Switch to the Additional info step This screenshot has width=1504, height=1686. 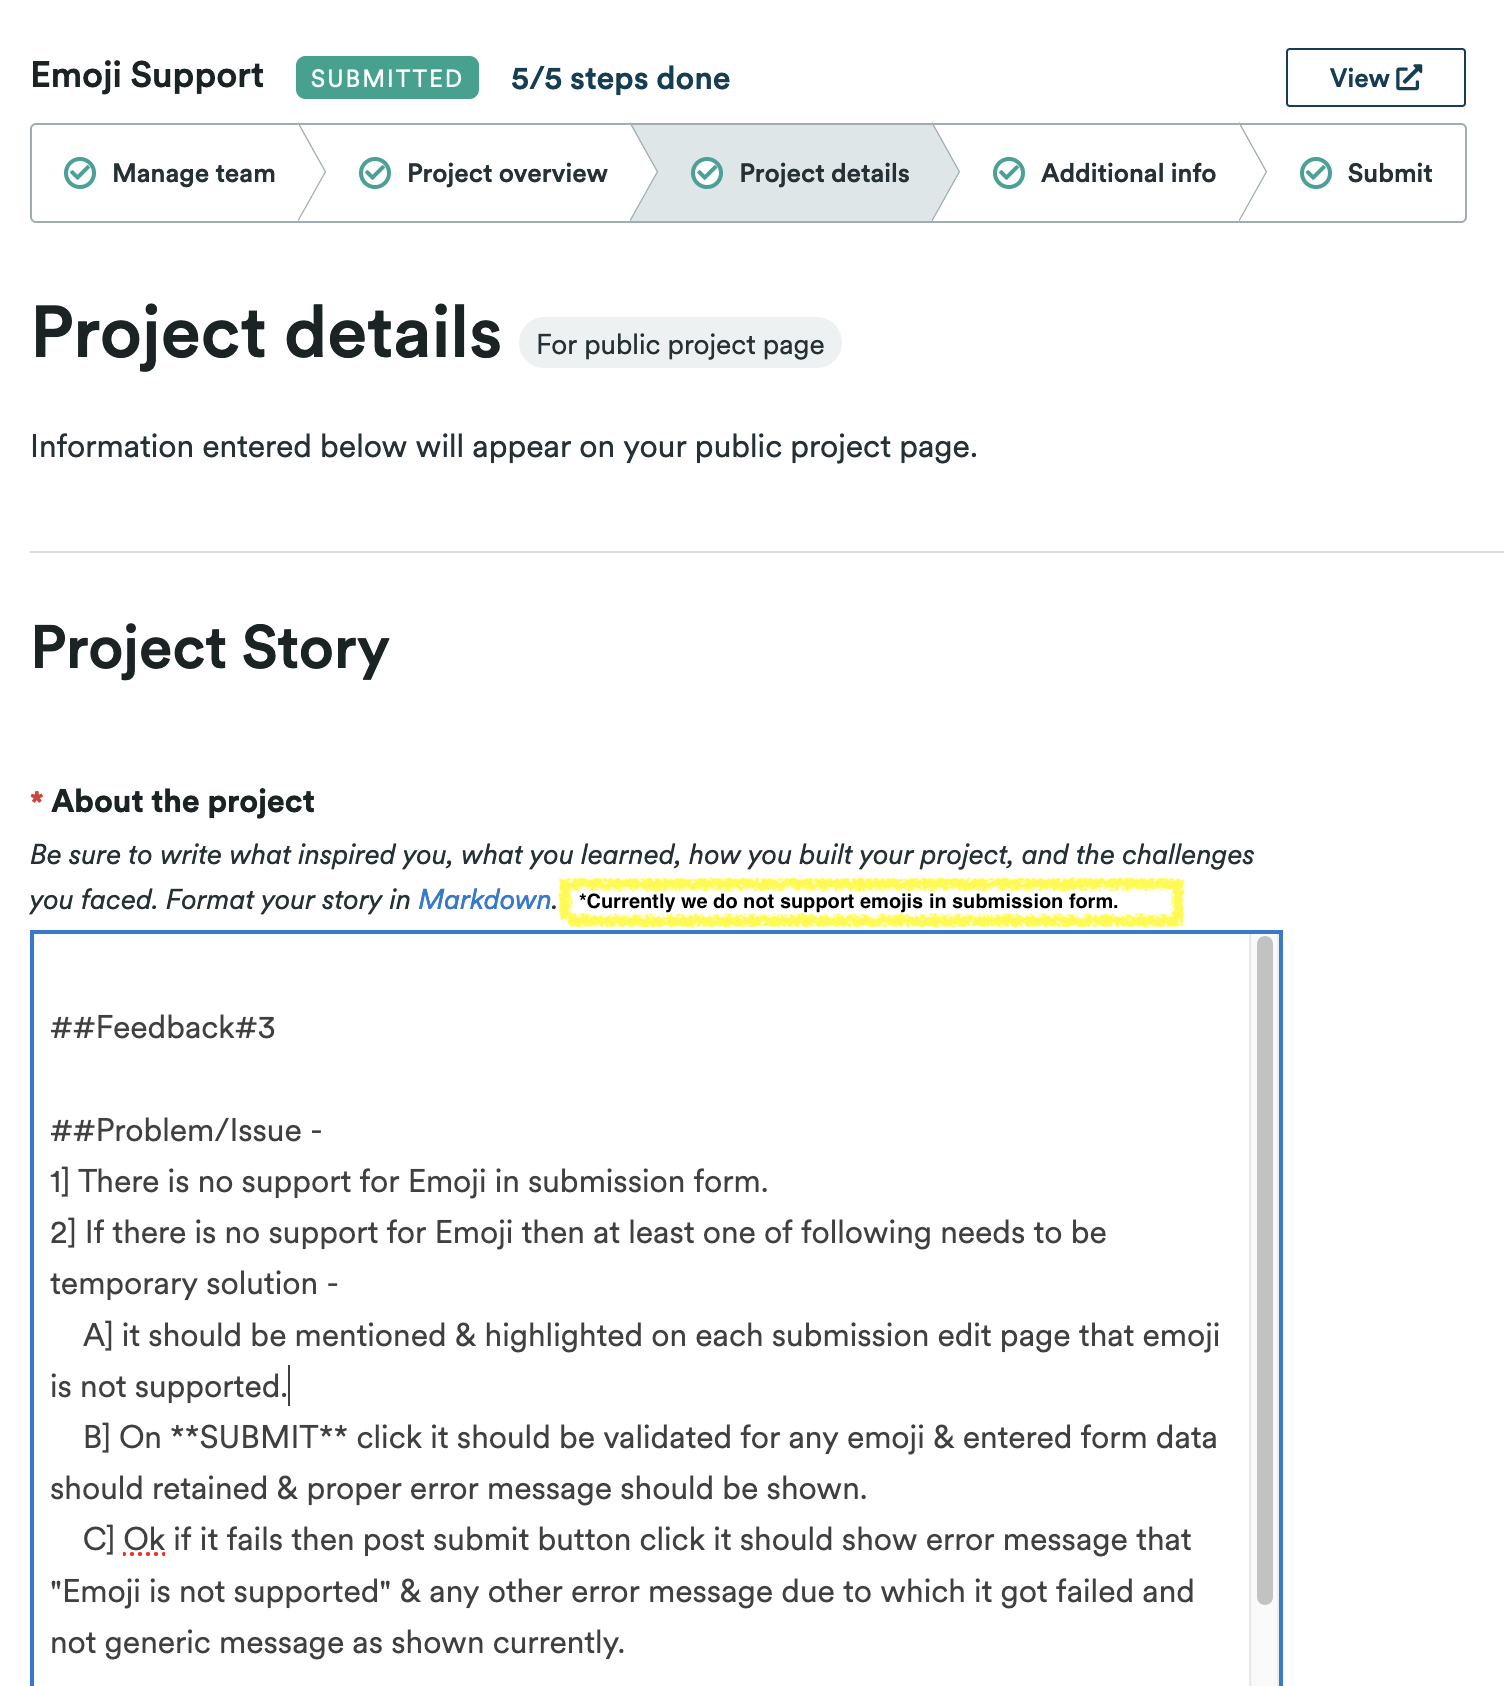(1128, 173)
